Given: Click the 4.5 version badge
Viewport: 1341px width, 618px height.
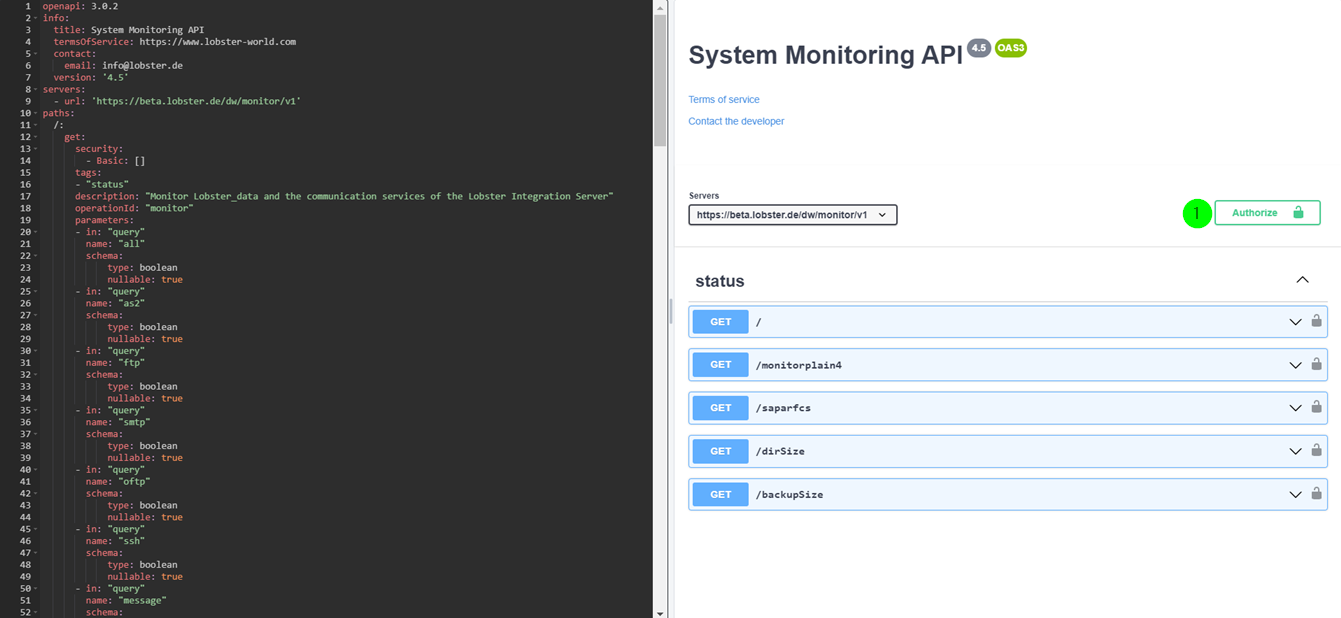Looking at the screenshot, I should click(x=979, y=48).
